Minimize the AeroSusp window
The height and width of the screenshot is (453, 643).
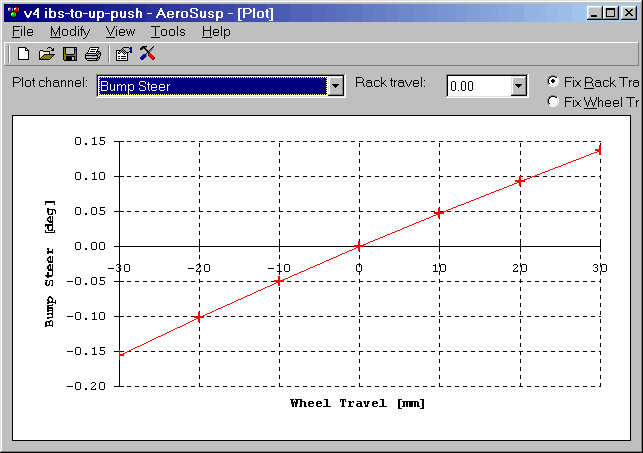pos(594,13)
